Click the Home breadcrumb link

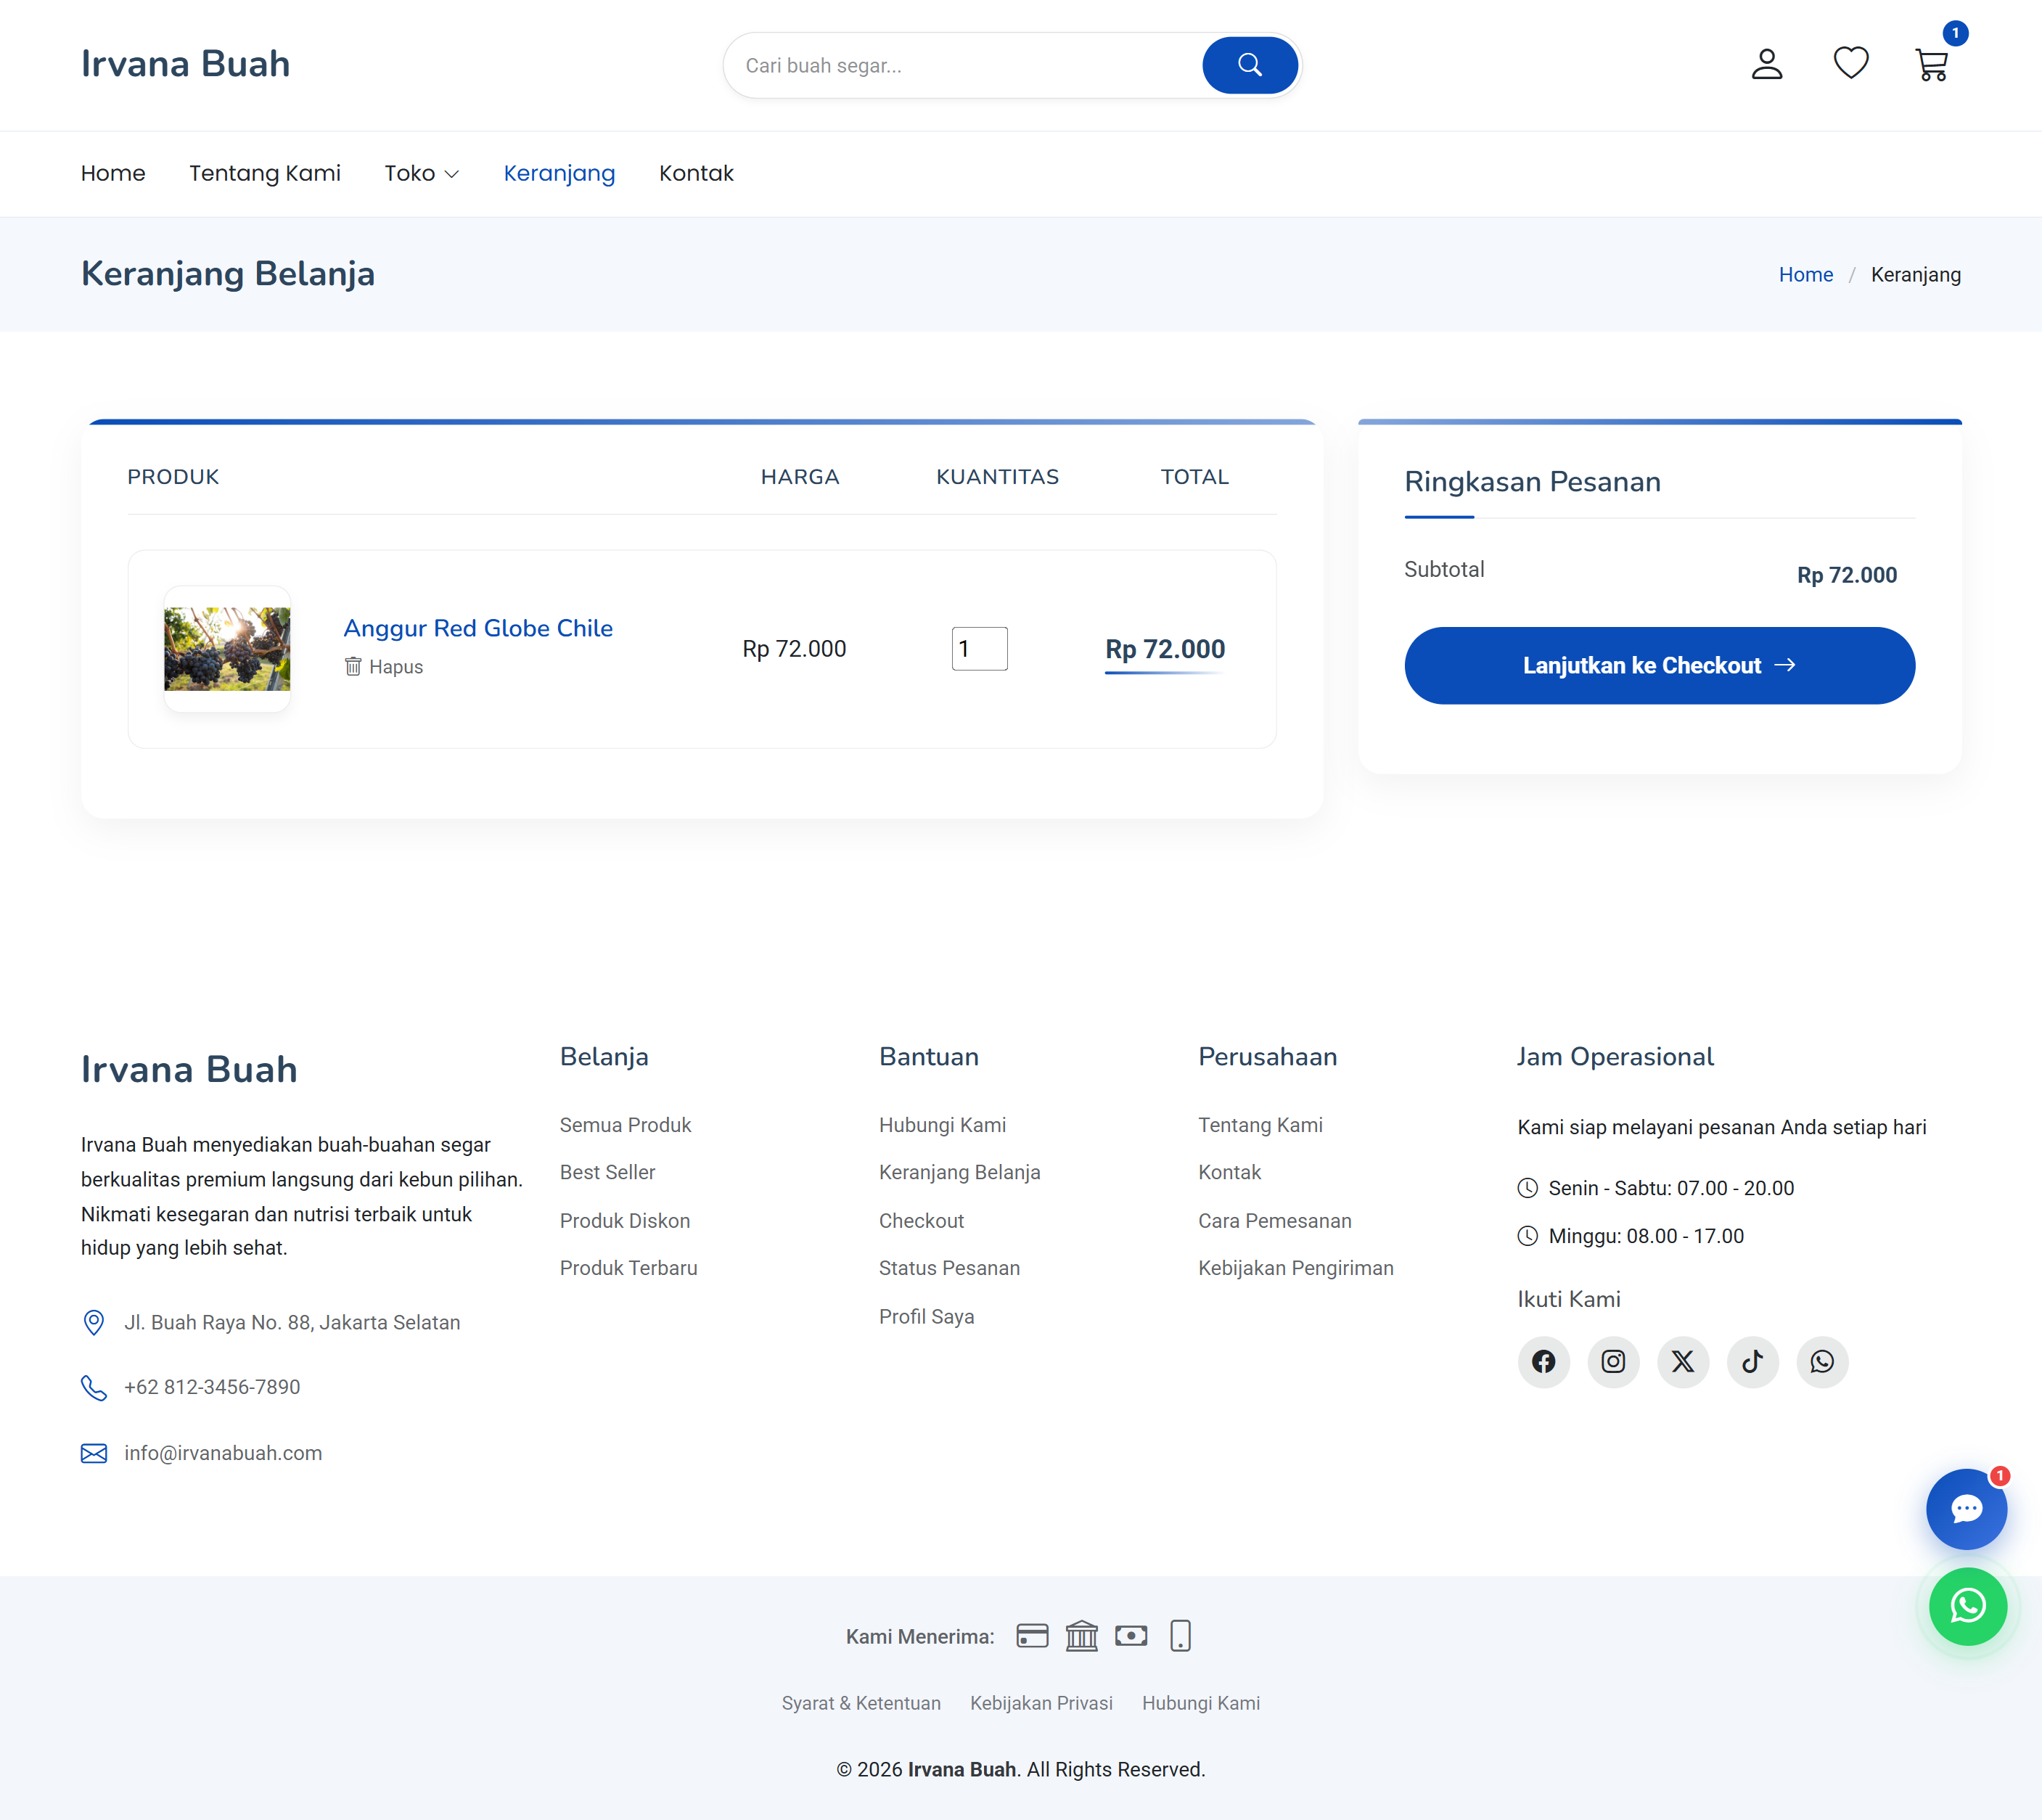coord(1805,275)
